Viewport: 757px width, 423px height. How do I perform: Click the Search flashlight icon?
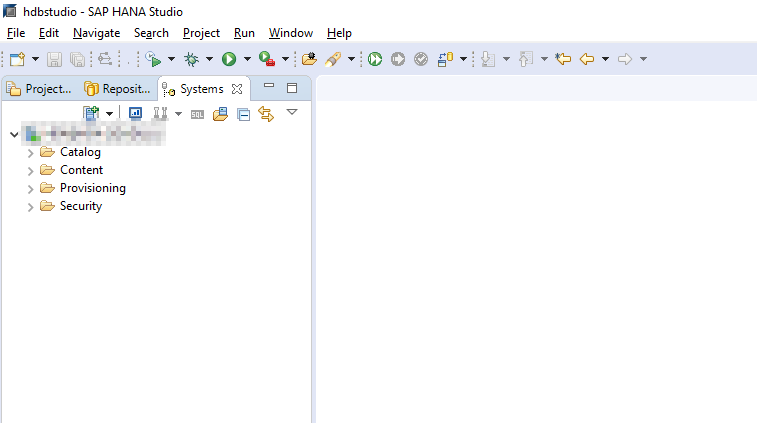tap(333, 59)
